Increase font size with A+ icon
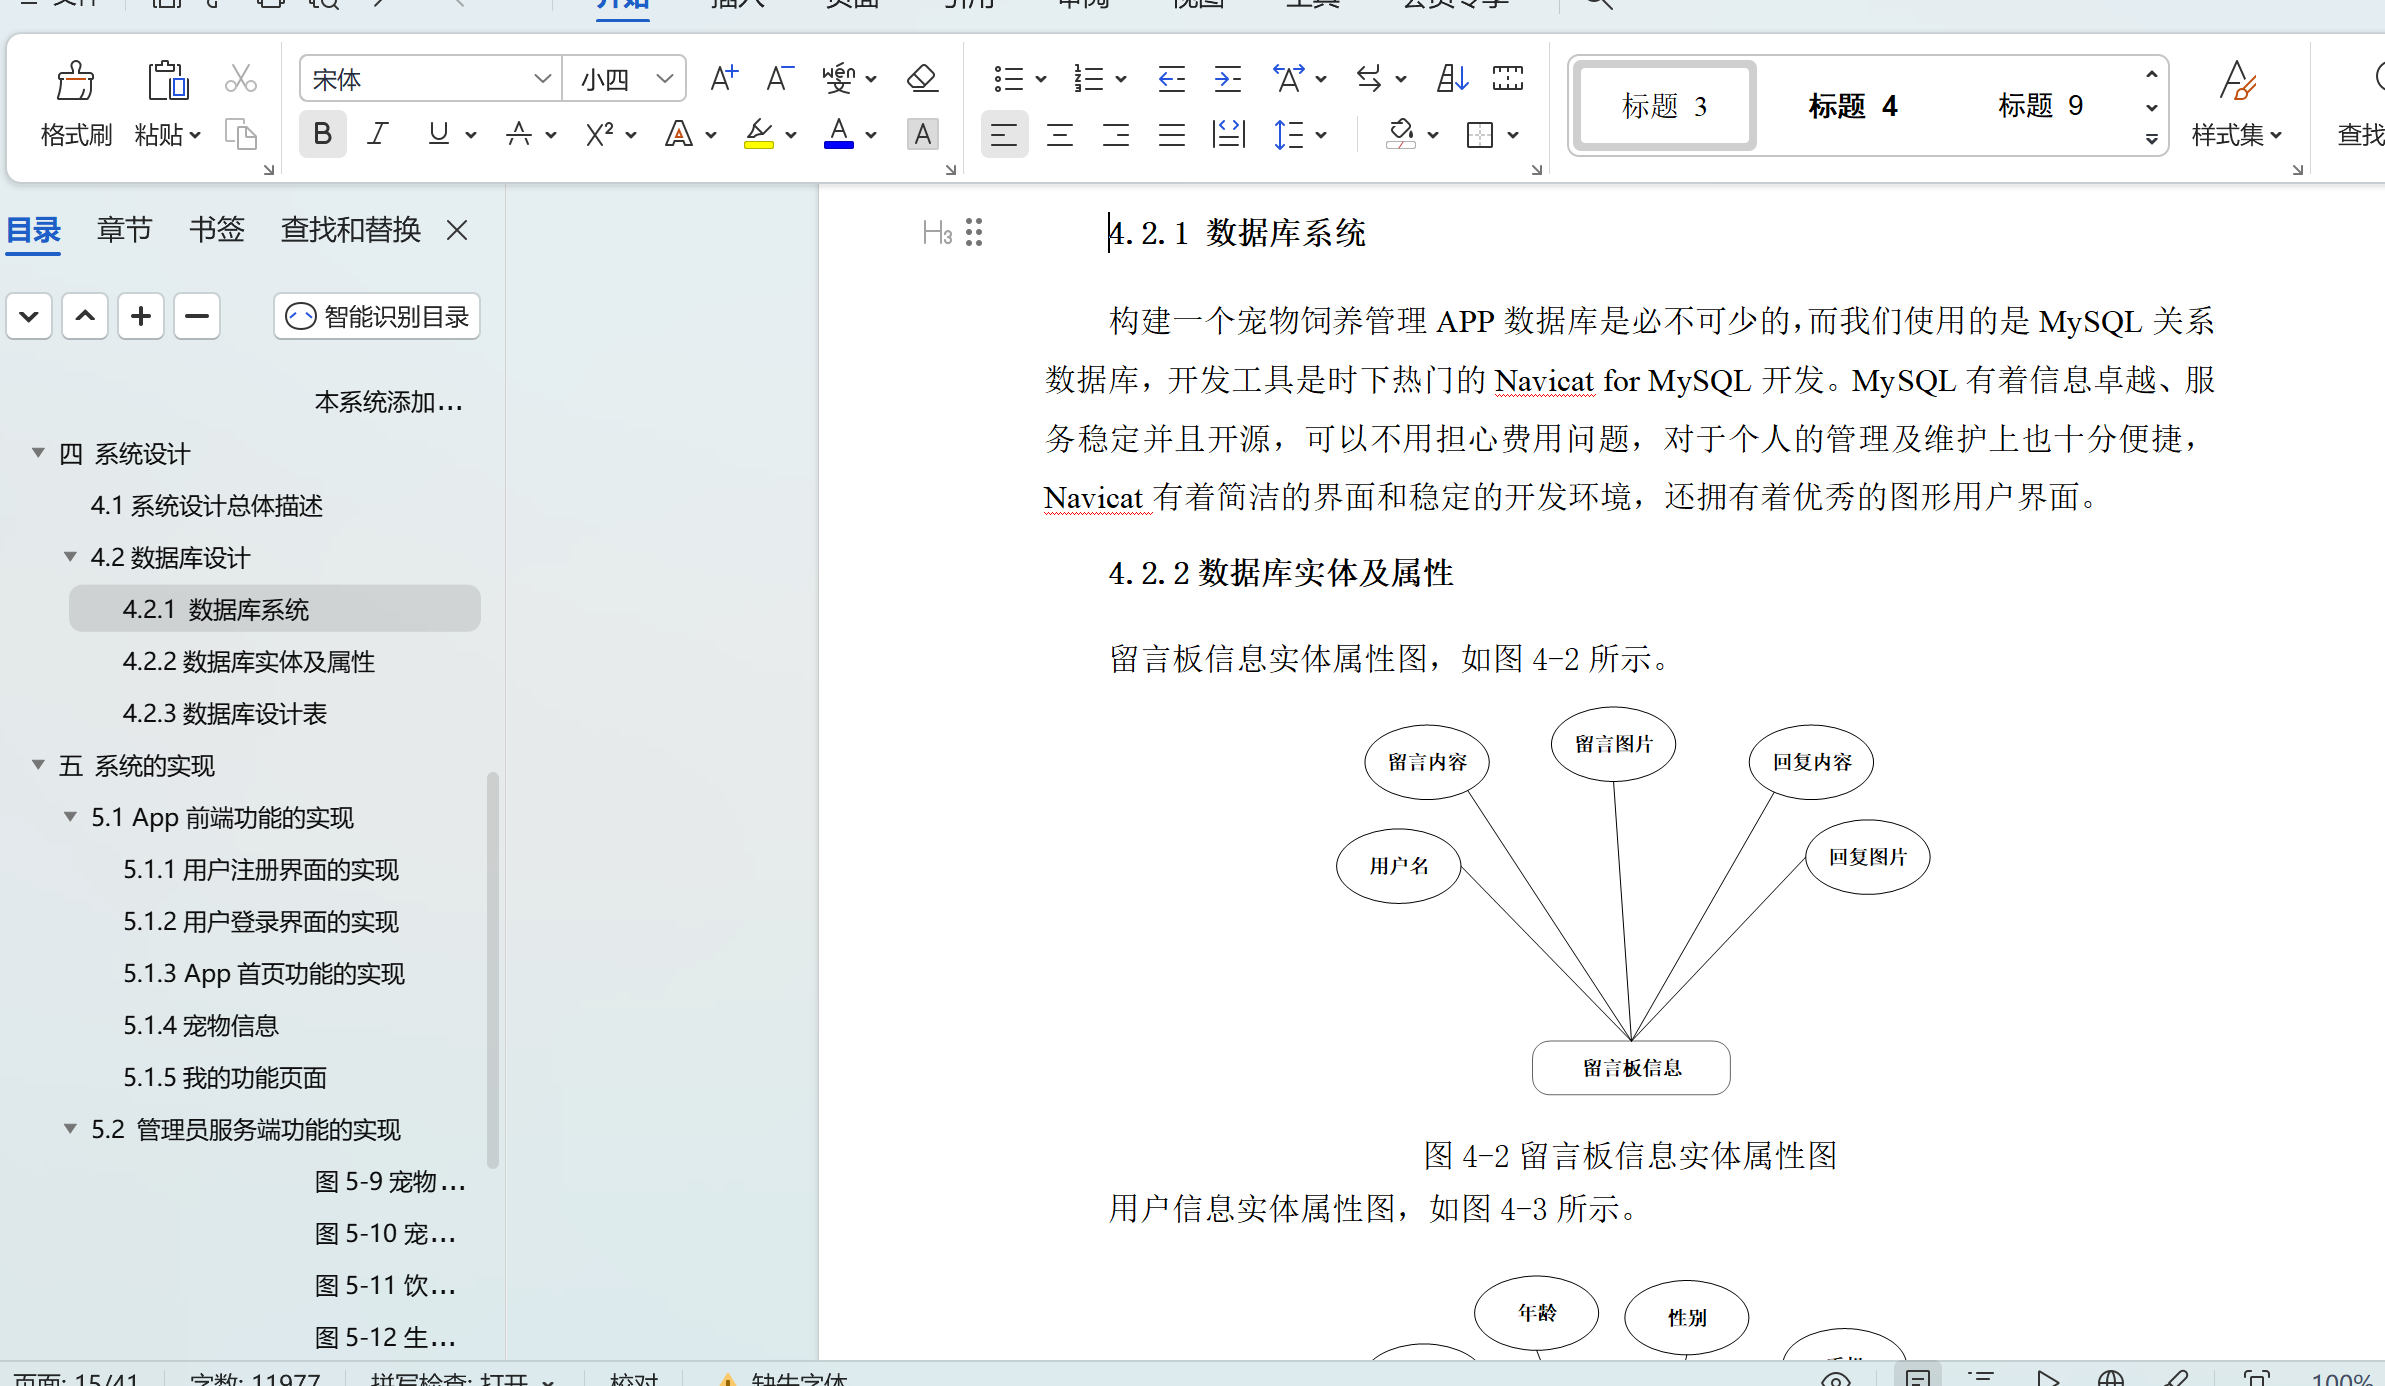Screen dimensions: 2385x1386 tap(723, 78)
